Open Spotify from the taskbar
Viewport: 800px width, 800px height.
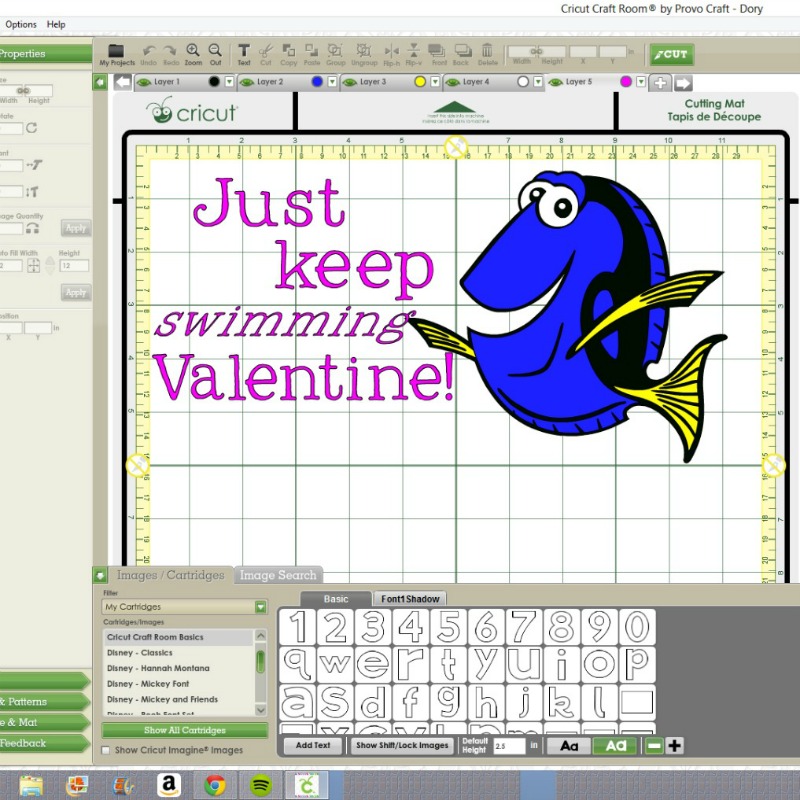click(x=261, y=785)
